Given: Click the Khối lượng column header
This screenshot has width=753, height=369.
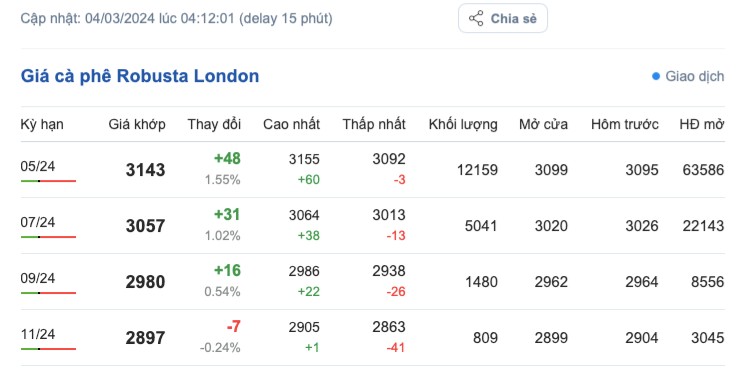Looking at the screenshot, I should 463,124.
